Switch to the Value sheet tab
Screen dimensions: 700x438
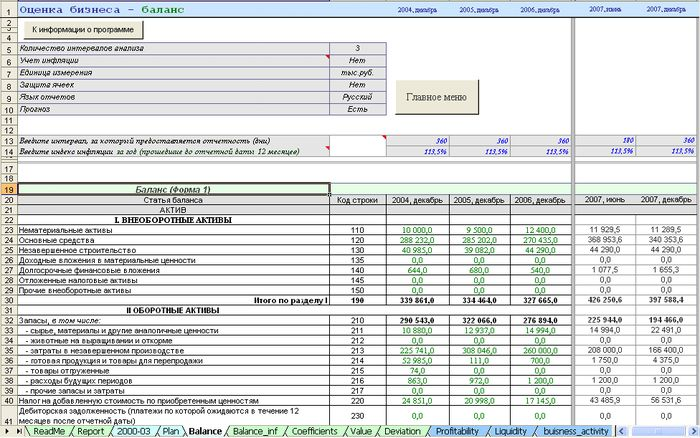[x=361, y=431]
